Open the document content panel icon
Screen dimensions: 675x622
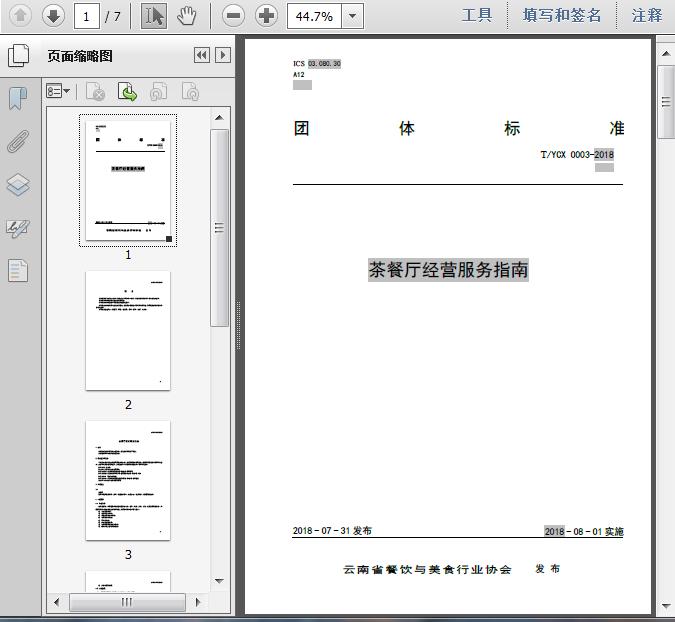pyautogui.click(x=18, y=271)
